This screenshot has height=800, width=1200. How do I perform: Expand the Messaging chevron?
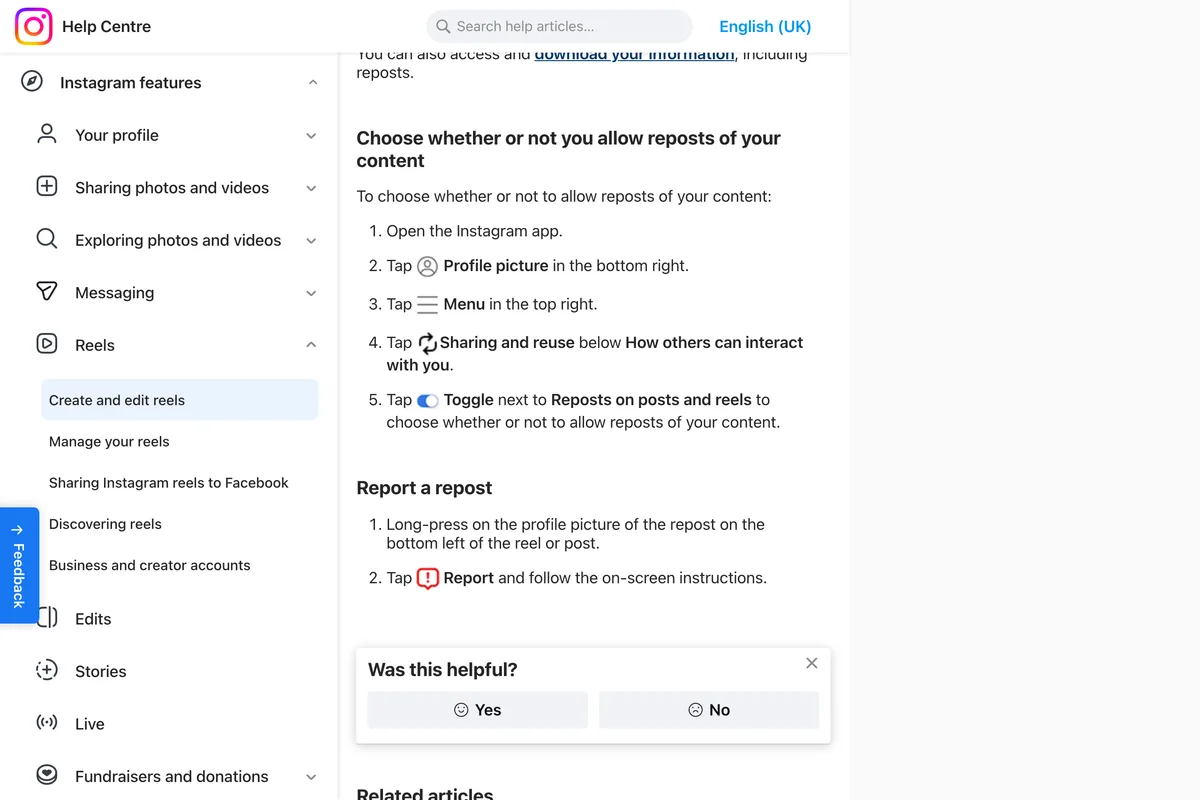click(x=311, y=293)
